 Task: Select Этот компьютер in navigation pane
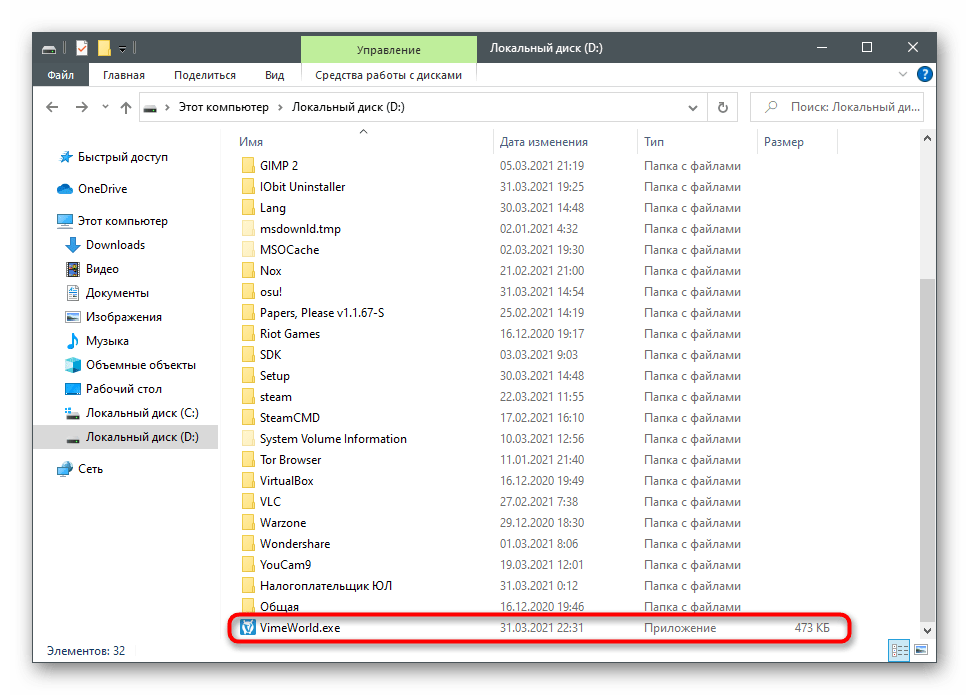tap(122, 221)
